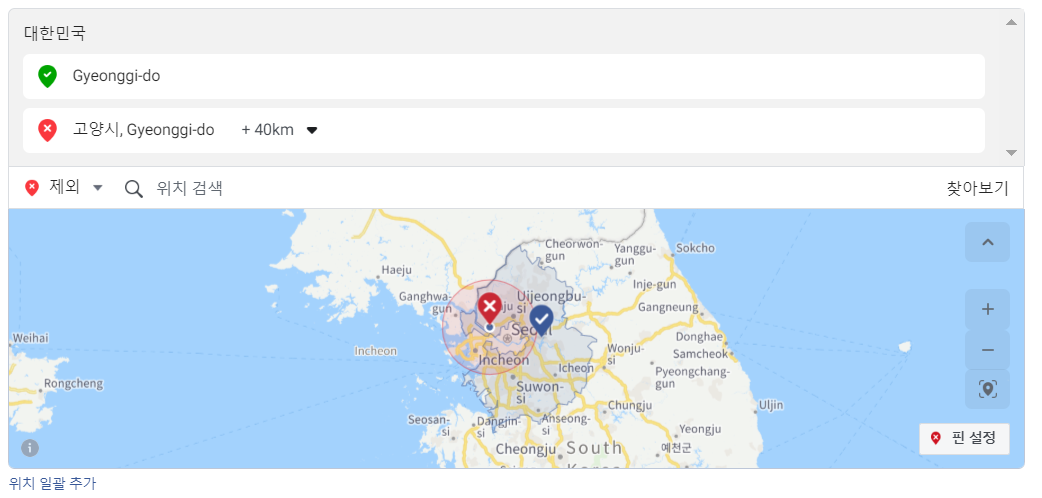The image size is (1042, 498).
Task: Collapse the map with the chevron-up button
Action: tap(987, 242)
